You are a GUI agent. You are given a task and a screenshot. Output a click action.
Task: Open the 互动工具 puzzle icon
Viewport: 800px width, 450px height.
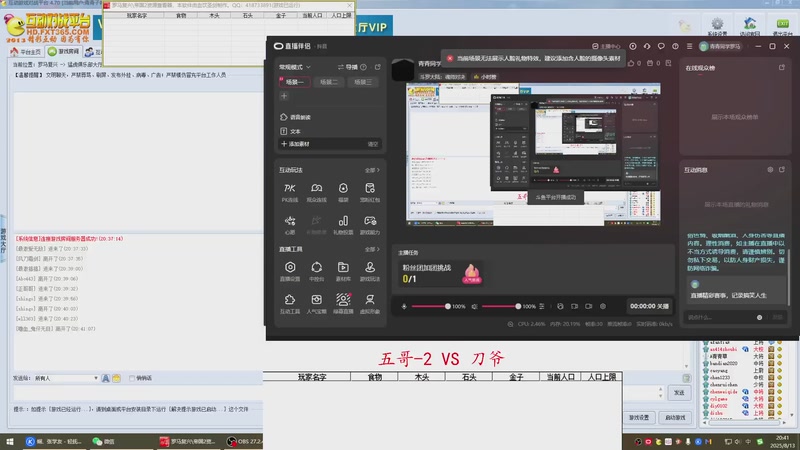click(x=290, y=304)
